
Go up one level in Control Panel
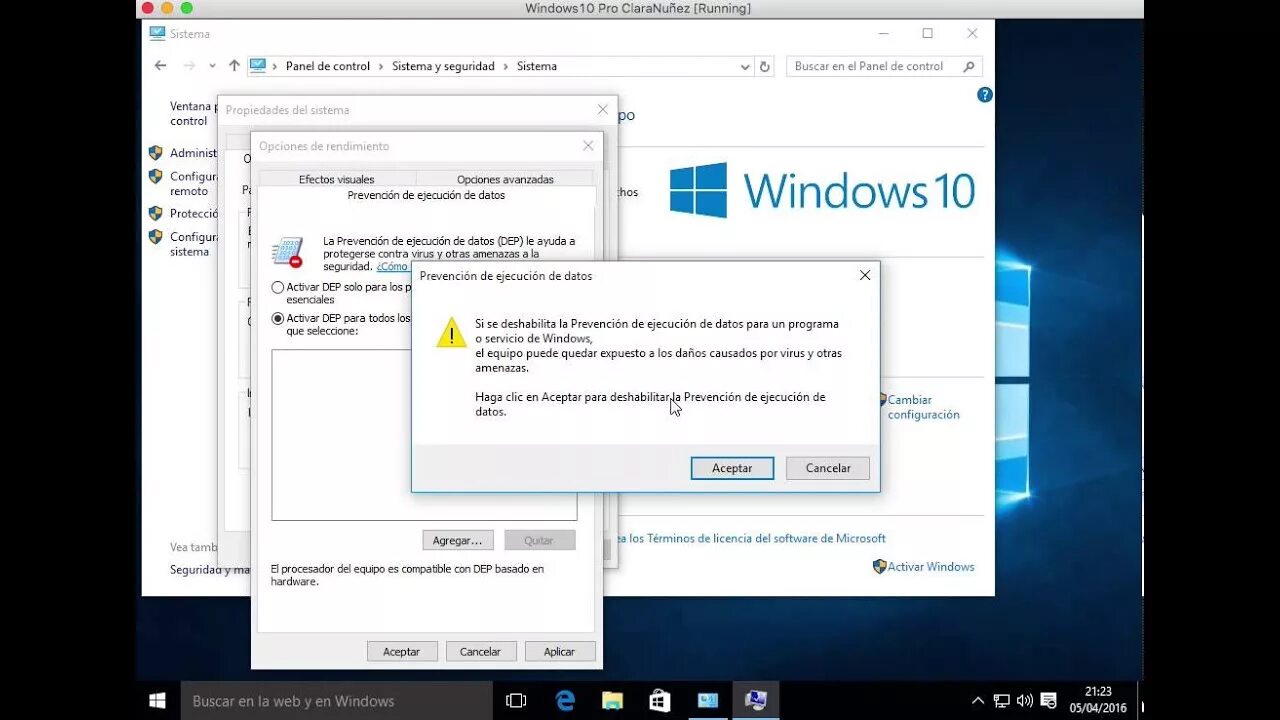[x=234, y=66]
